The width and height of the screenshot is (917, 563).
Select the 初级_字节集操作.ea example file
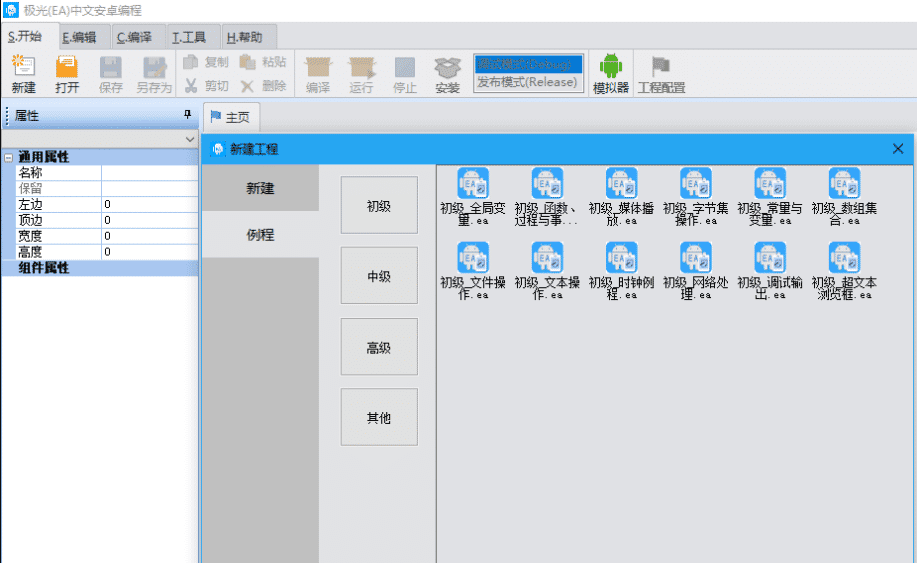click(x=695, y=196)
